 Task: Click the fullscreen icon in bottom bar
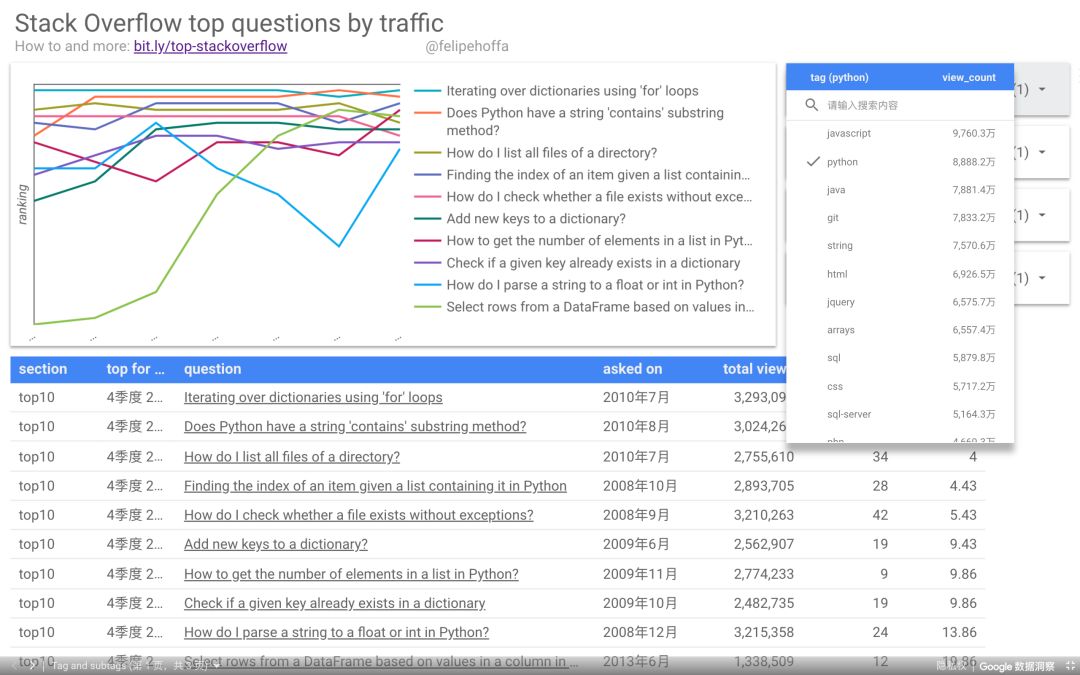click(1070, 666)
